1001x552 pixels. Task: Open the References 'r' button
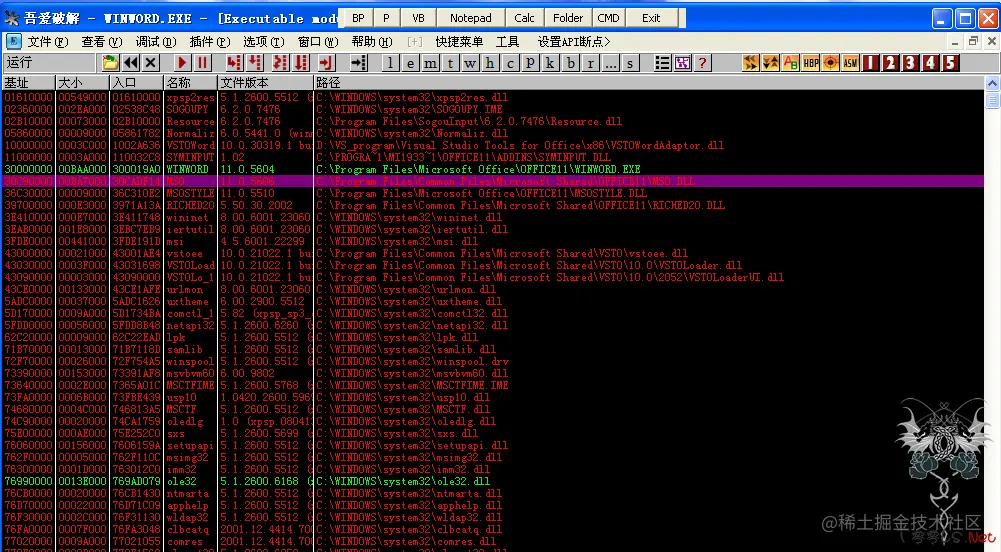[591, 63]
